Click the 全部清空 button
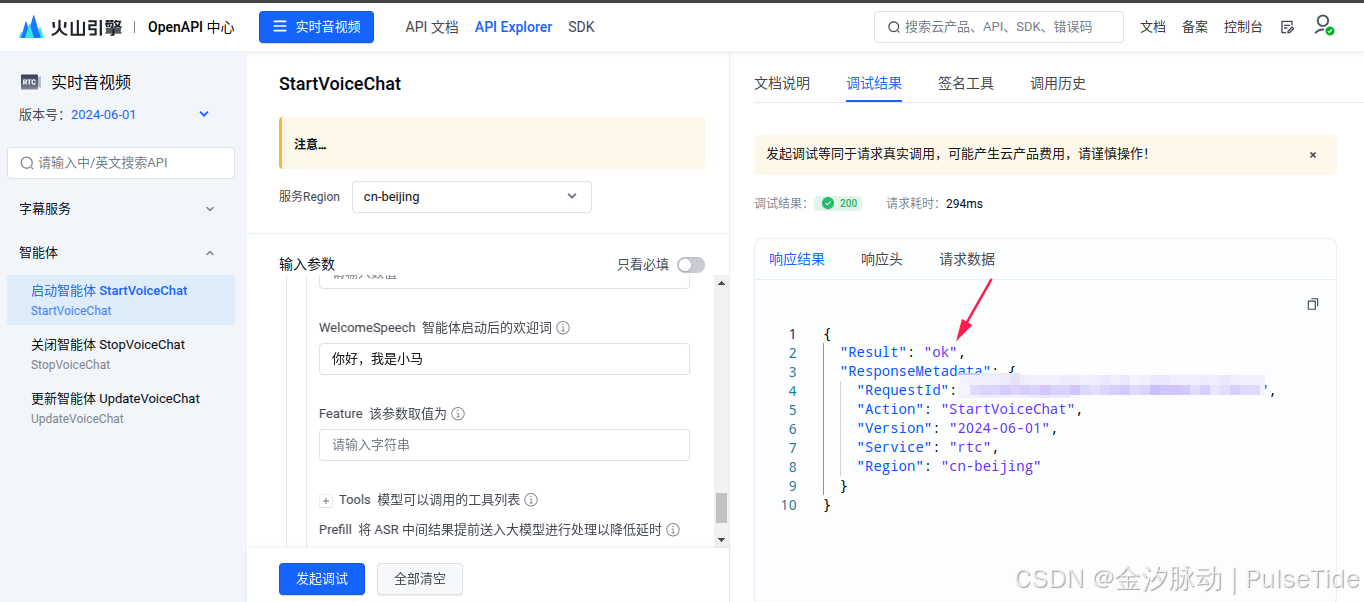The image size is (1364, 602). (x=420, y=579)
